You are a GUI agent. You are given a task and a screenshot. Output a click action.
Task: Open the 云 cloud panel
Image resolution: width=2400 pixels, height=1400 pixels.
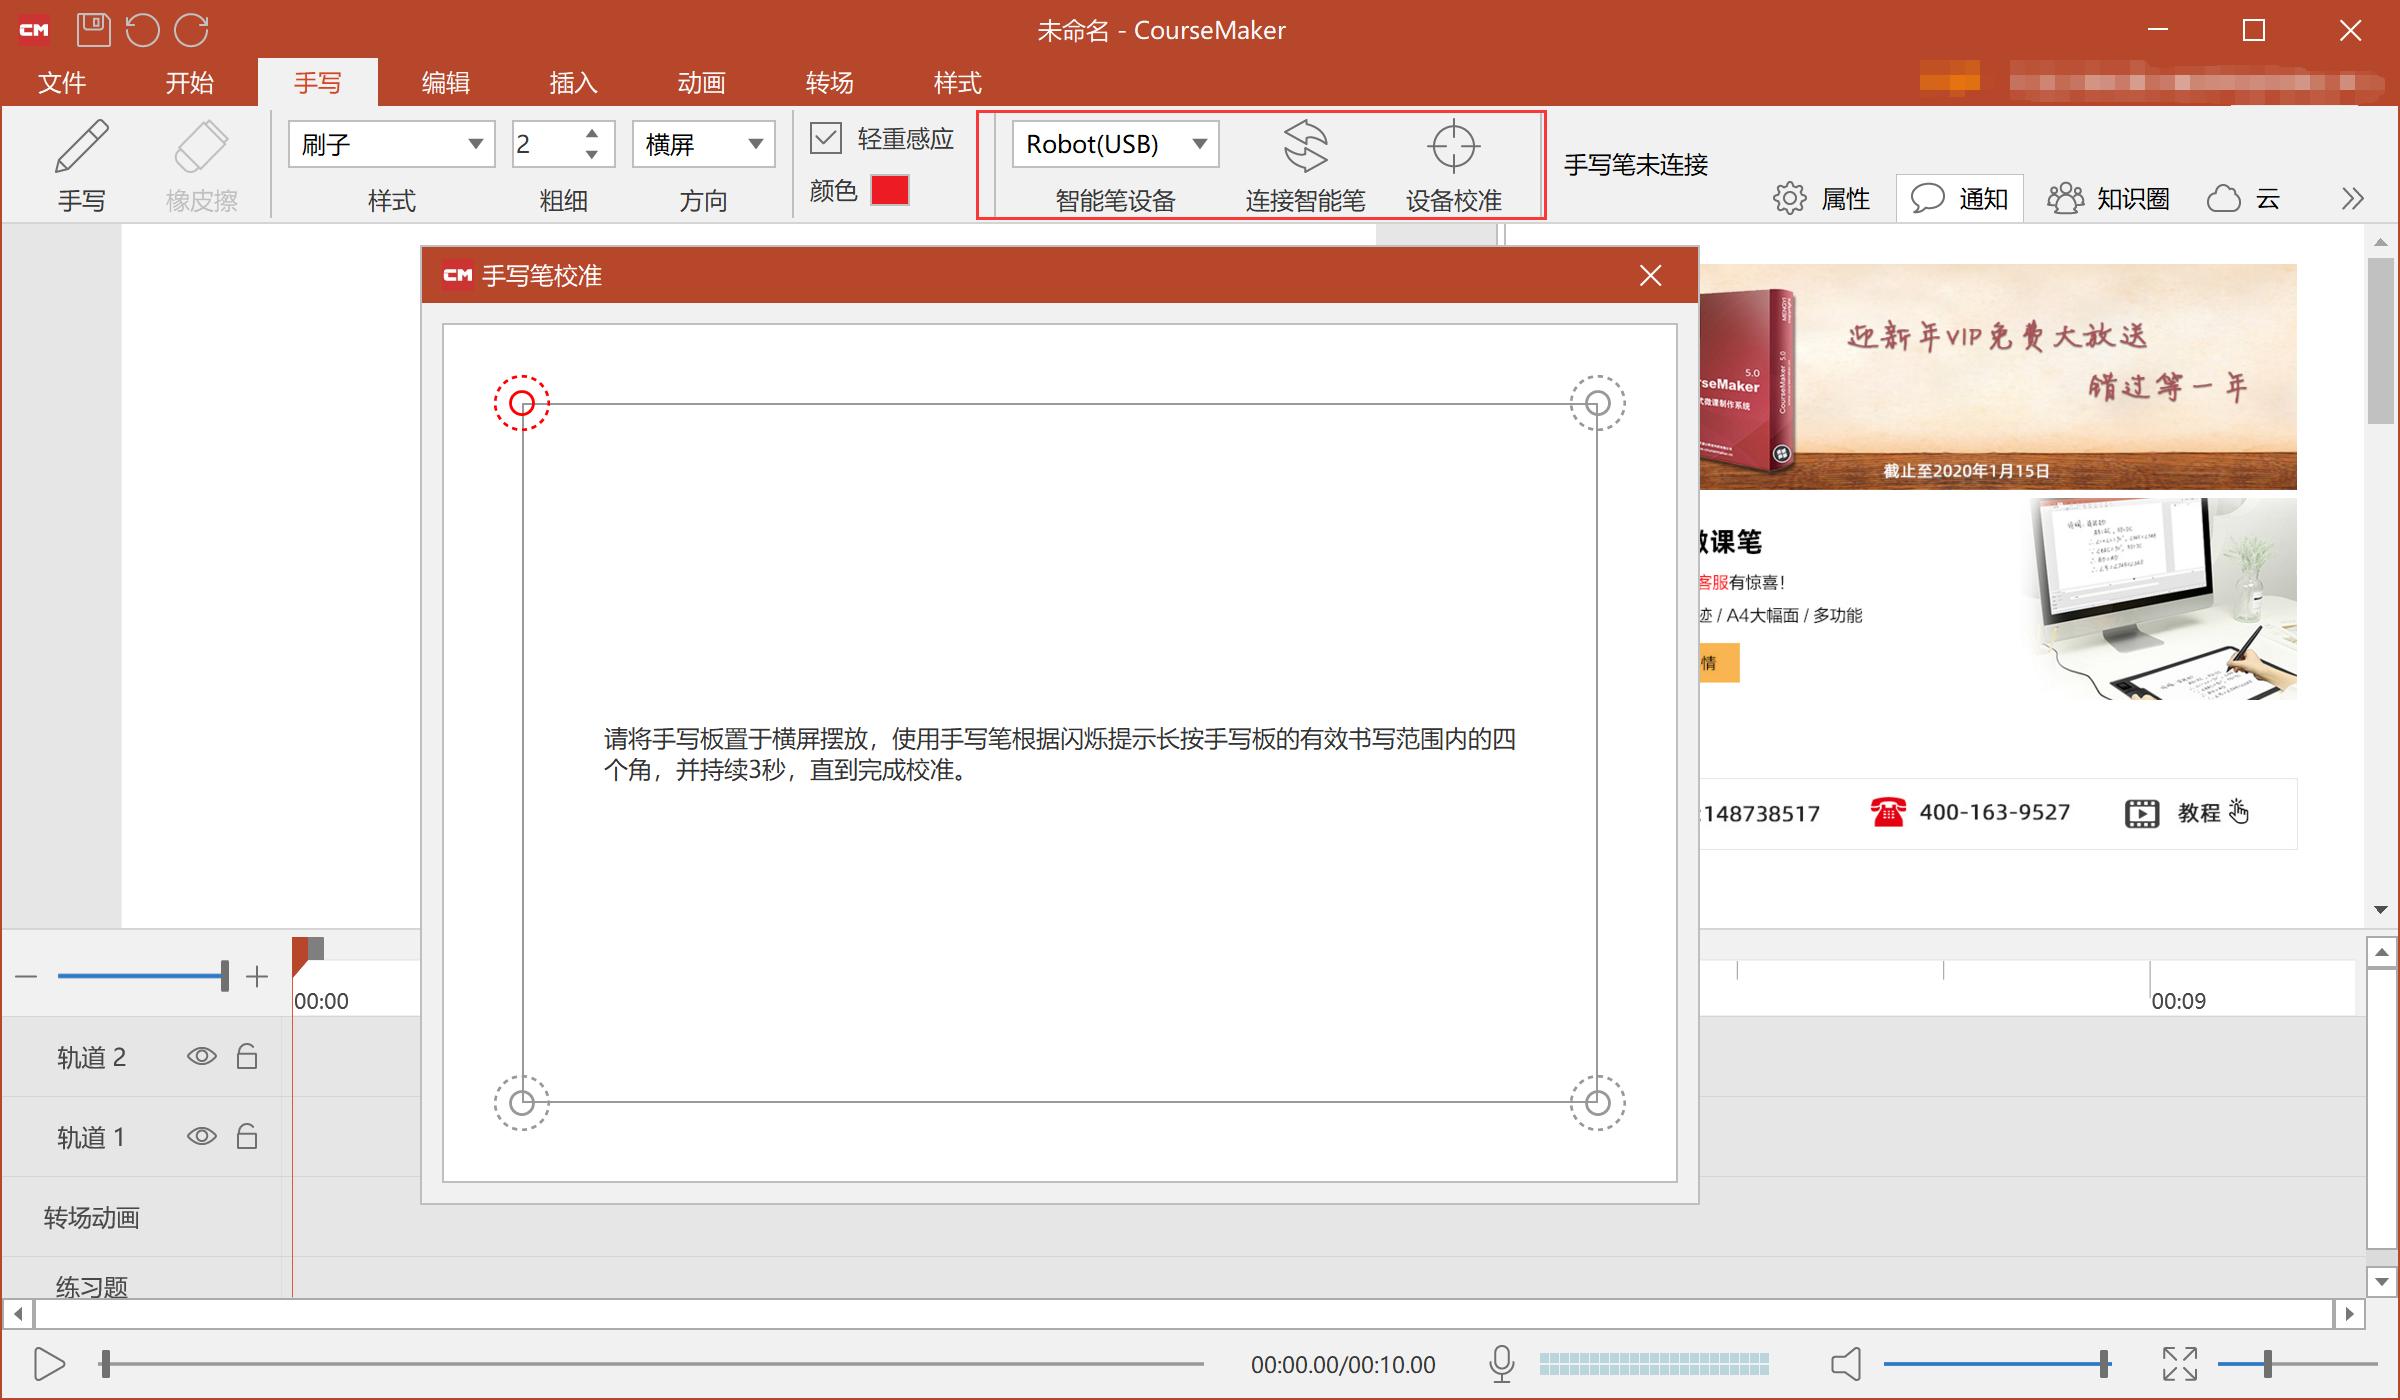click(x=2245, y=198)
